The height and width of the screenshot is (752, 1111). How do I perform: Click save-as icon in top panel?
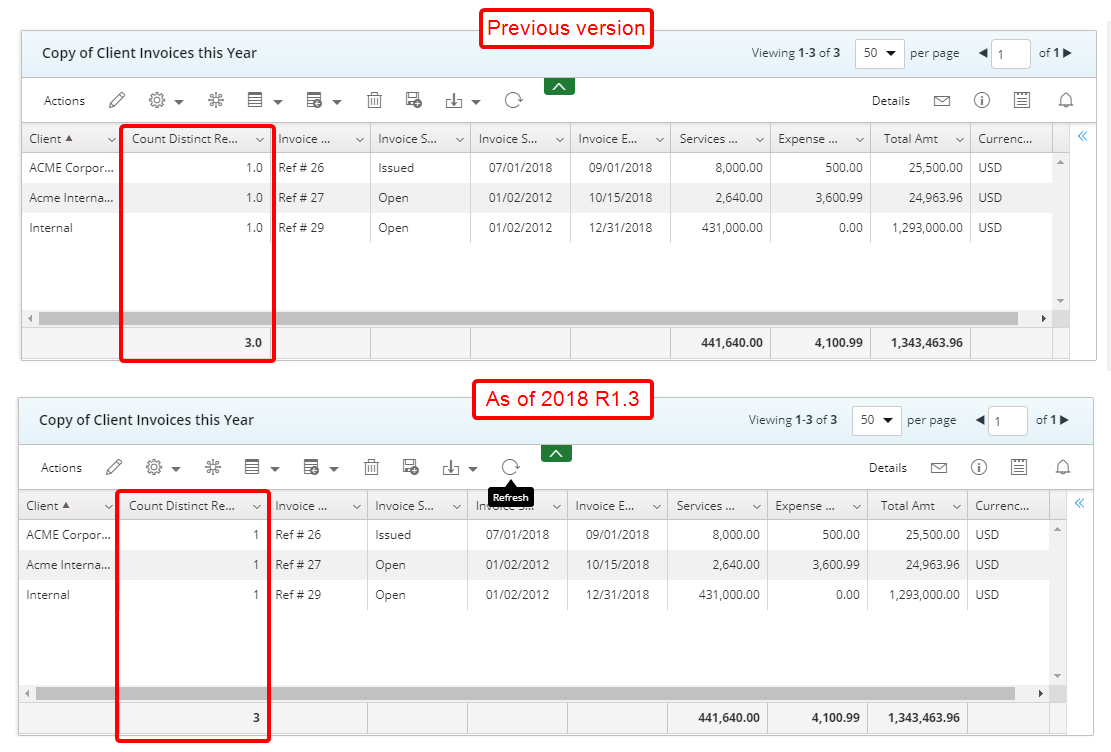pos(414,101)
